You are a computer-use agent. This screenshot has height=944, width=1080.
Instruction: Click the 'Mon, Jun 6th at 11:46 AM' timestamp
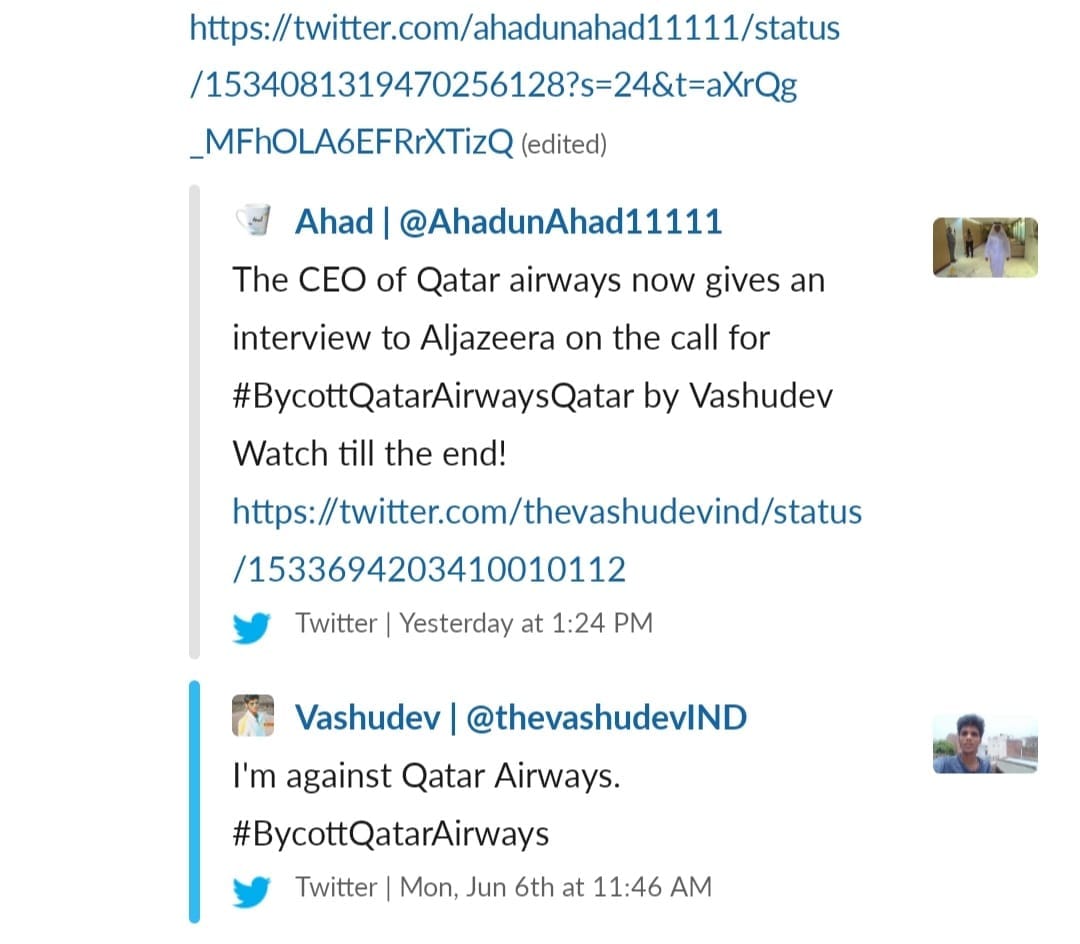pos(555,888)
